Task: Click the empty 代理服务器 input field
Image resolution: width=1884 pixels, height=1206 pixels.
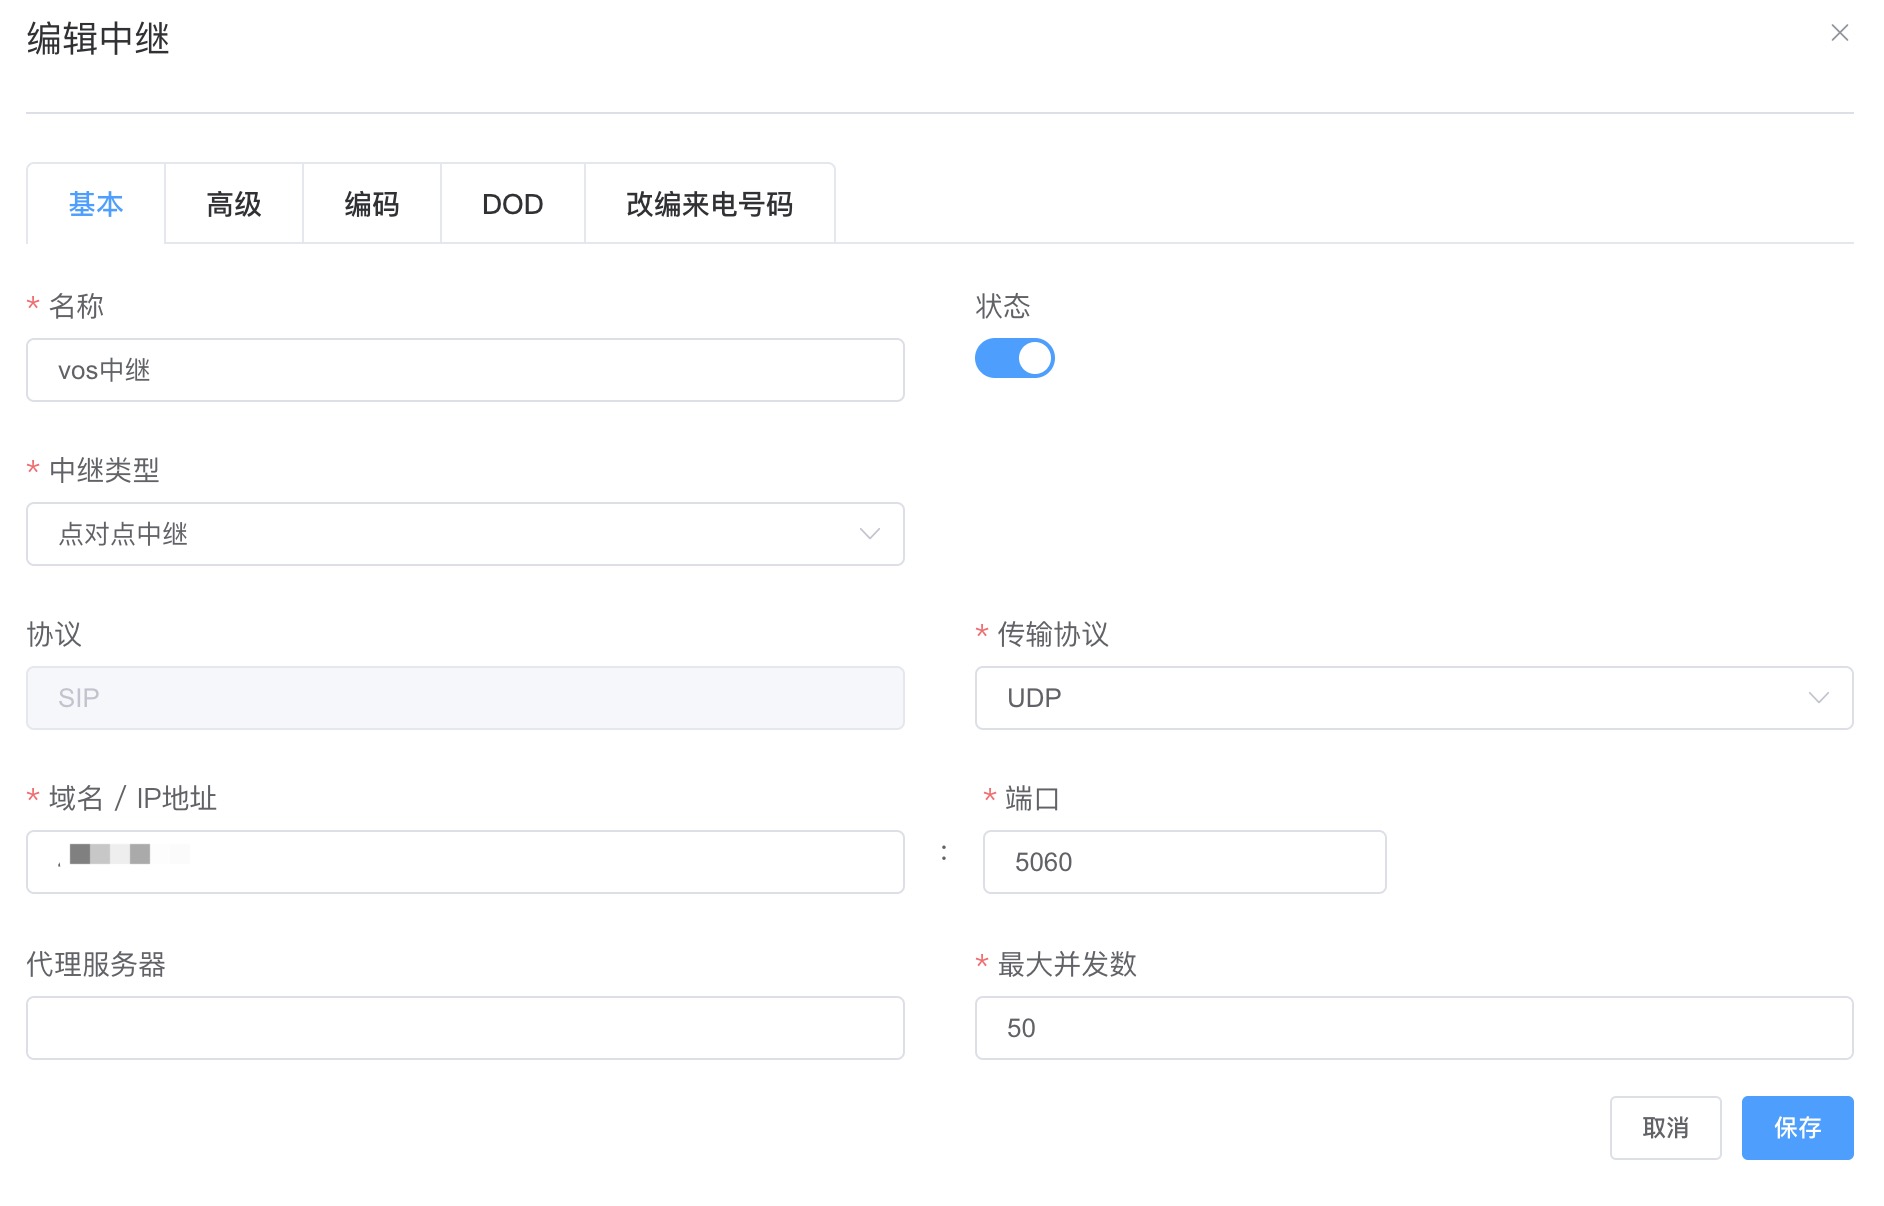Action: [x=464, y=1028]
